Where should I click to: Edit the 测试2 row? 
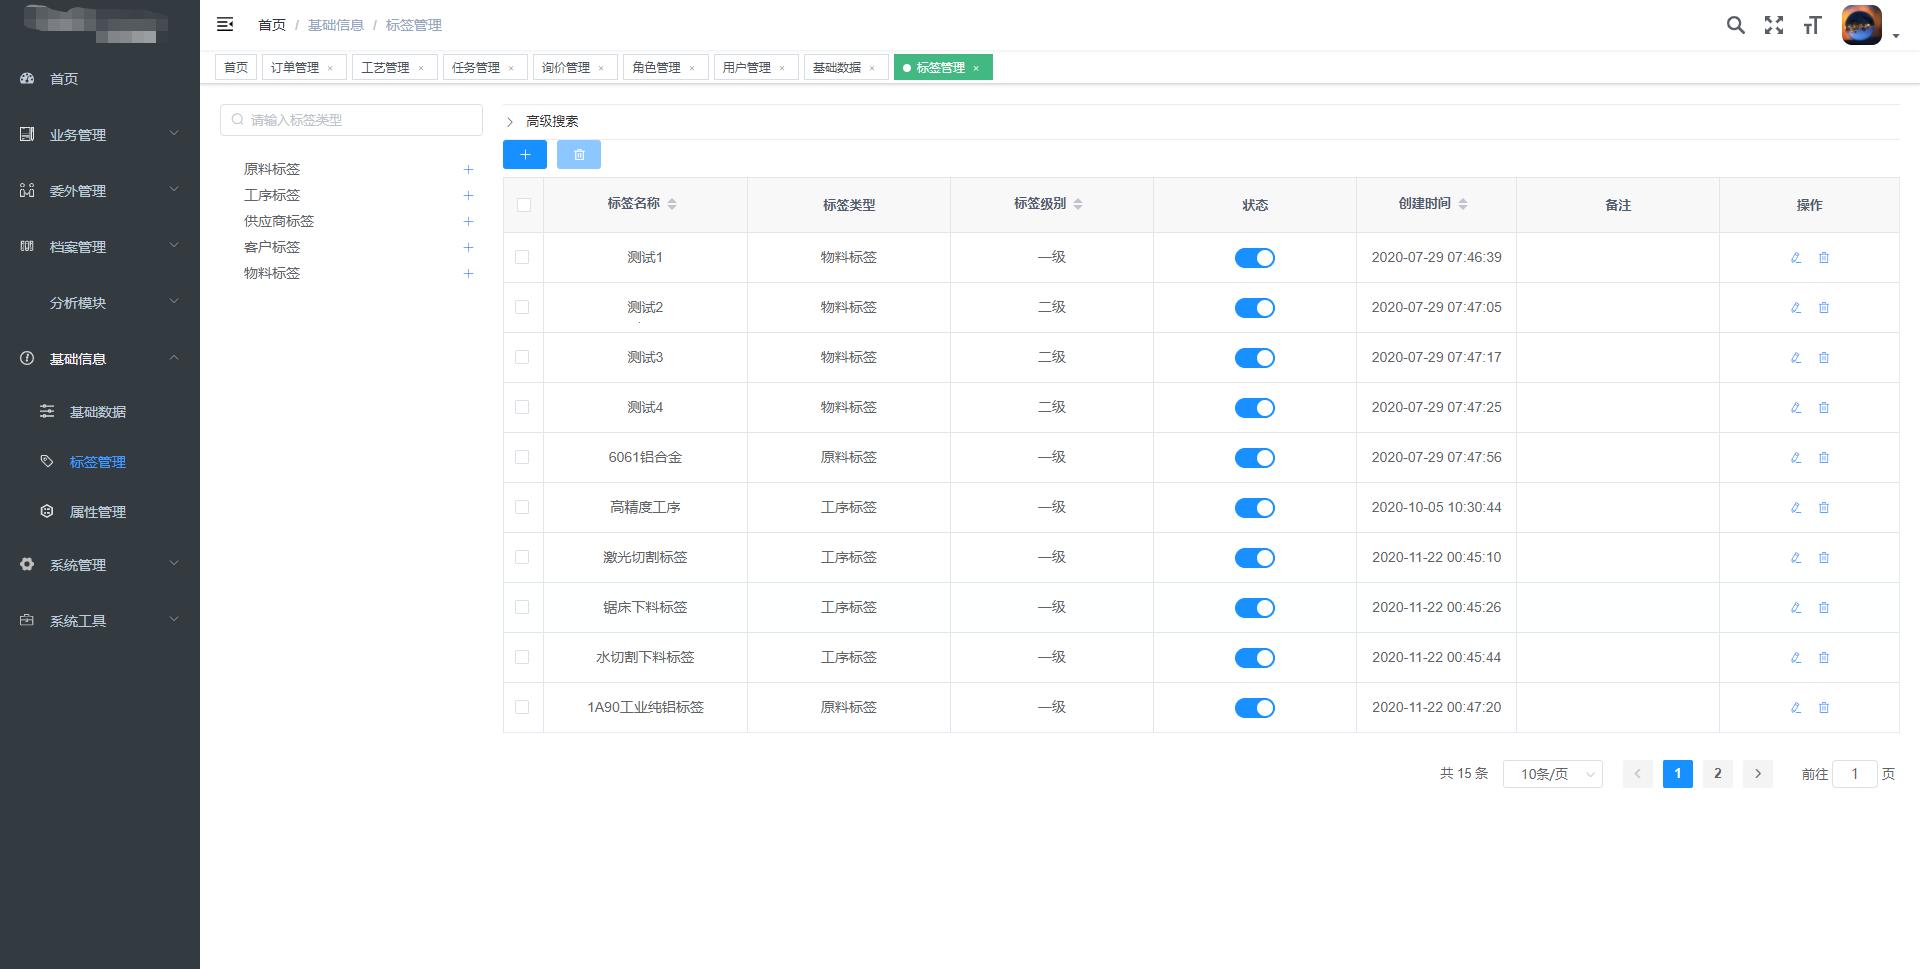click(x=1796, y=308)
